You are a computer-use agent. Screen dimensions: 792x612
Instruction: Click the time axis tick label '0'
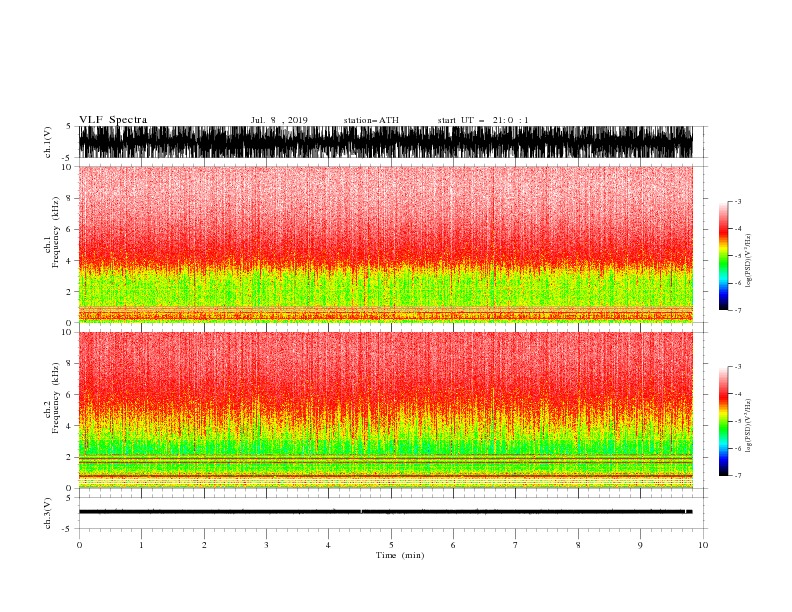pos(79,545)
